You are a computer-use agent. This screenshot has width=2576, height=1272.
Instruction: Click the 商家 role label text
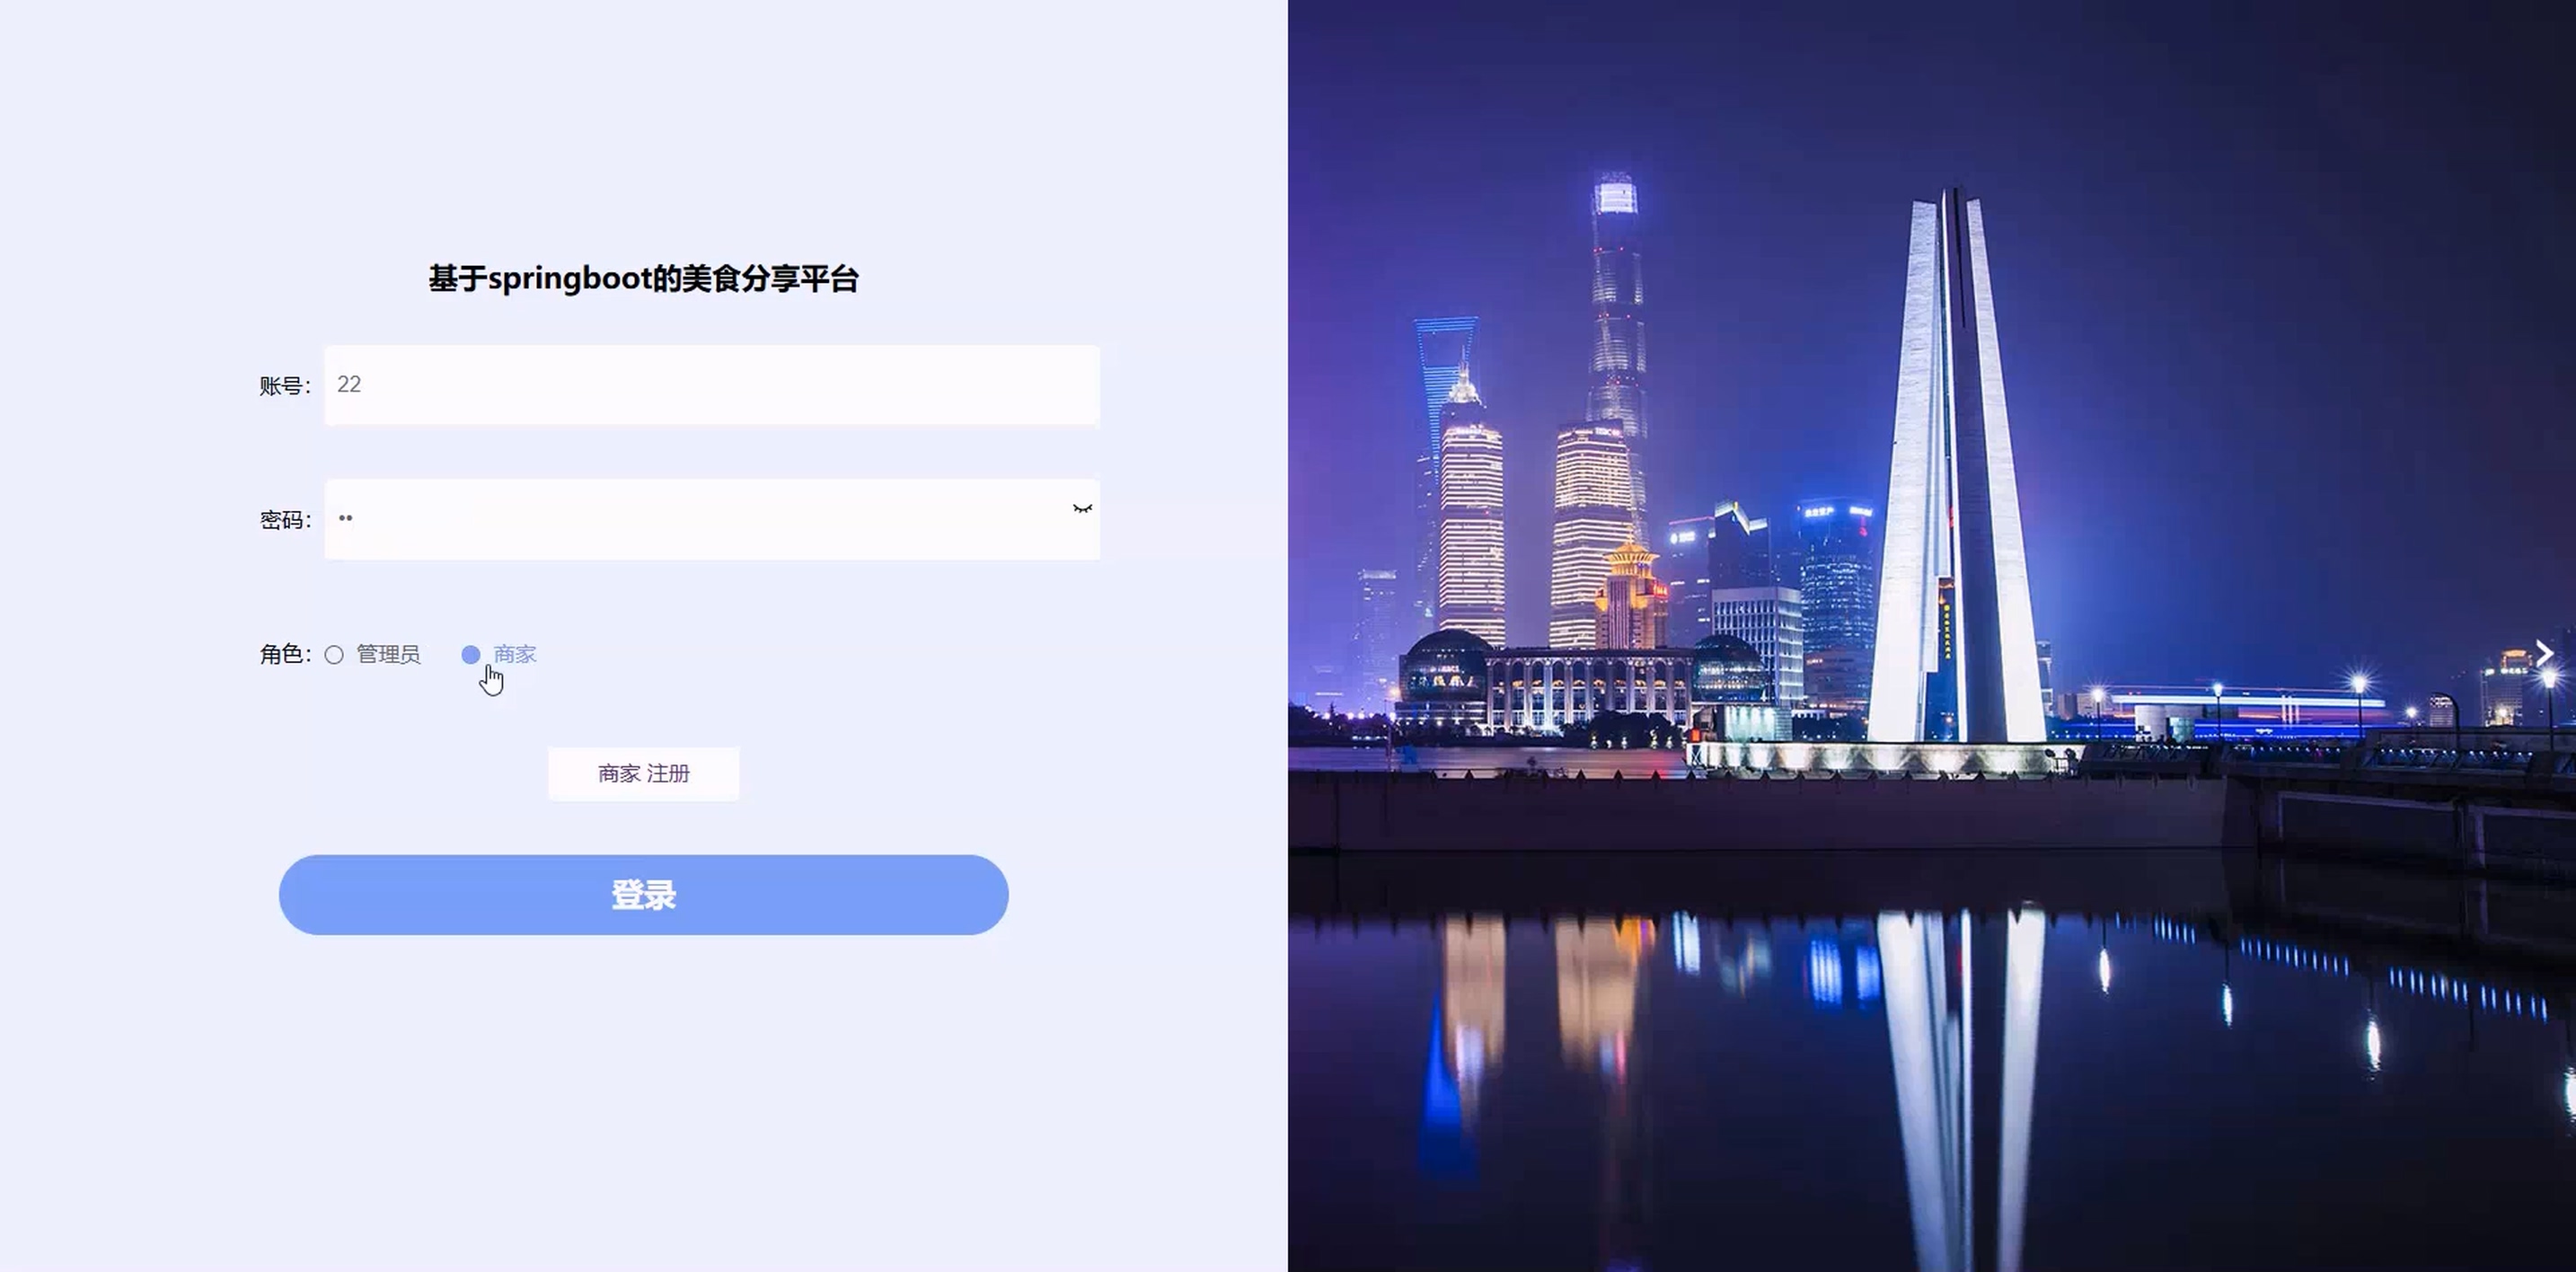515,654
